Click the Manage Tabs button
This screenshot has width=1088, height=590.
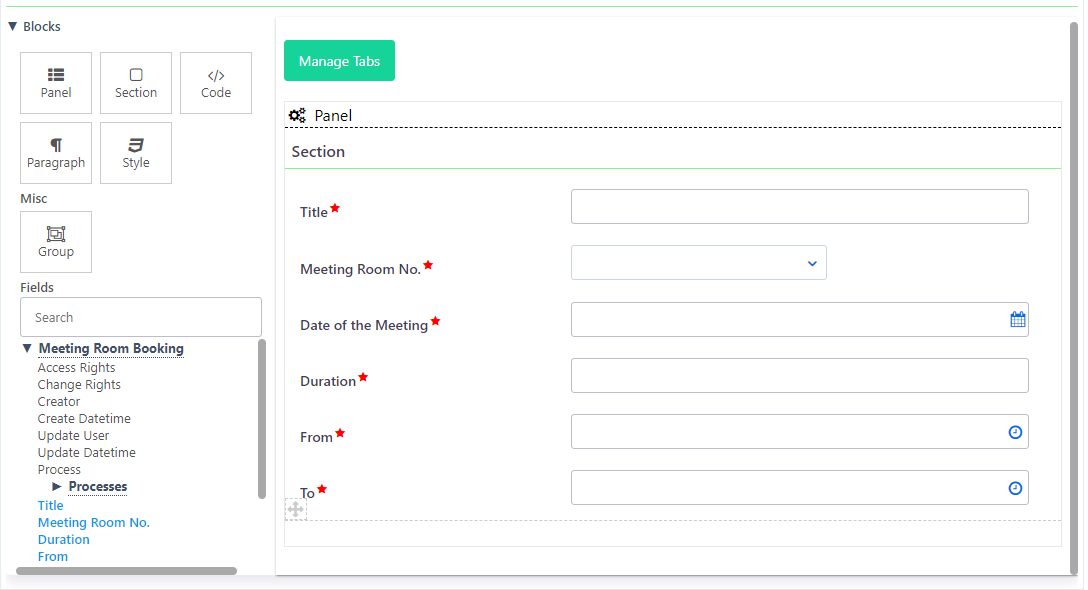339,61
